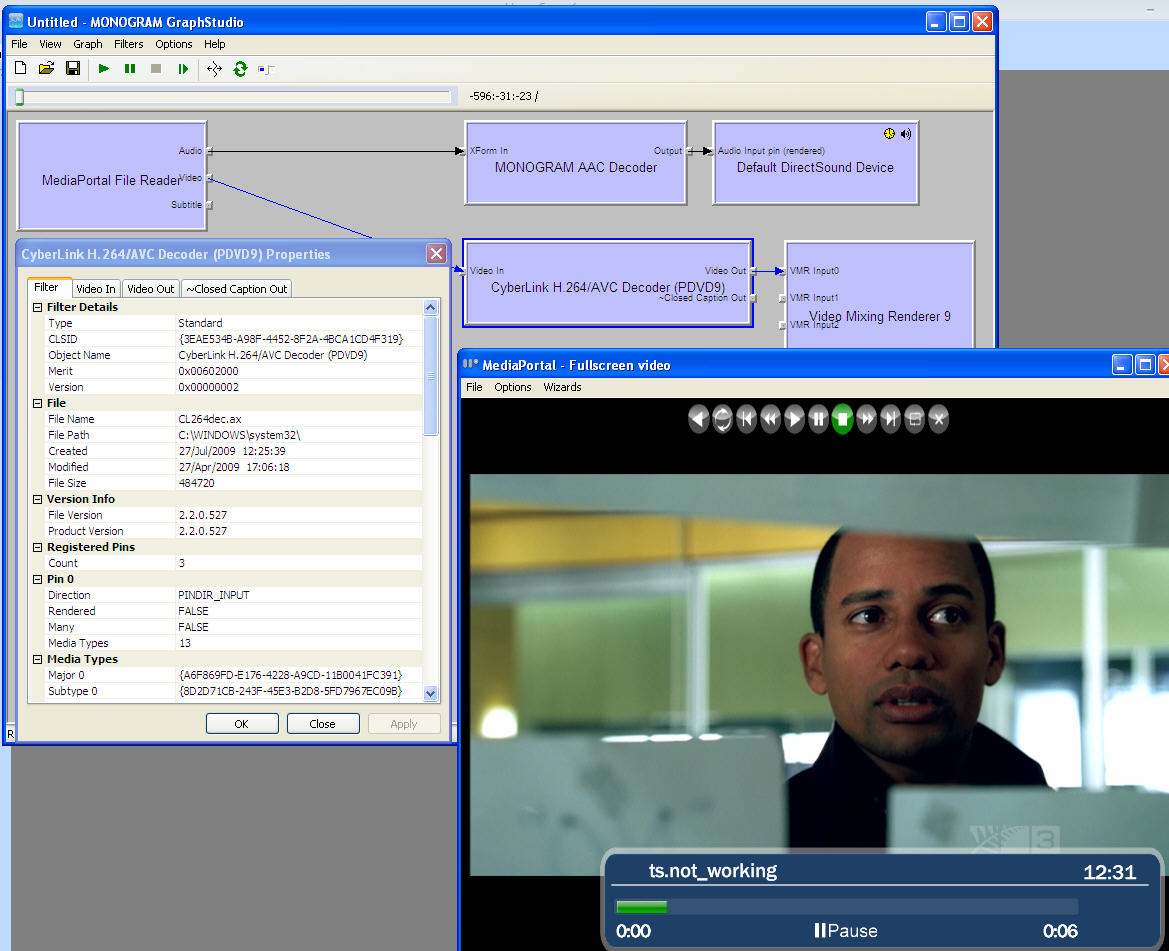1169x951 pixels.
Task: Open a graph file with folder icon
Action: [x=46, y=69]
